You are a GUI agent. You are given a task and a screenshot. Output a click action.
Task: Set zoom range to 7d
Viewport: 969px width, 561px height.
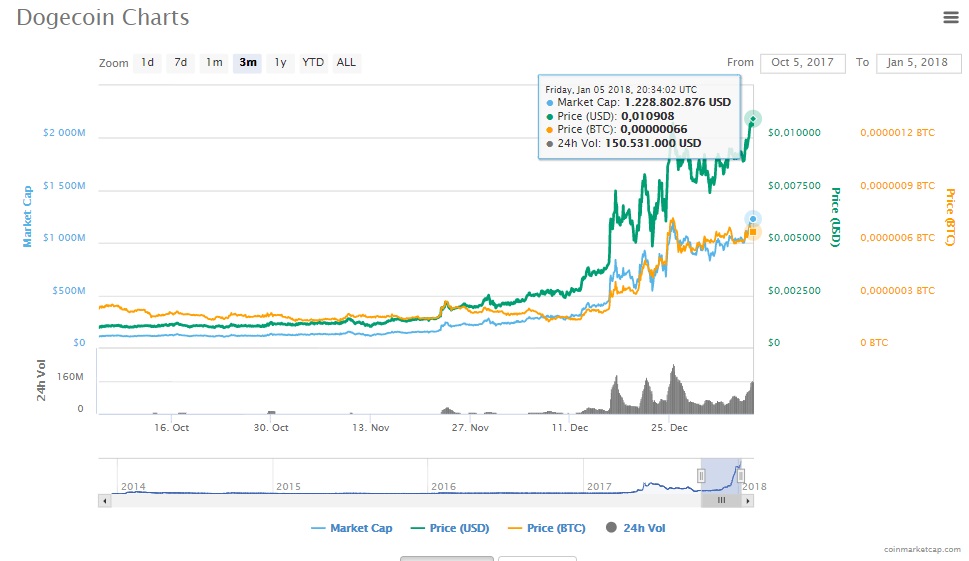(180, 62)
